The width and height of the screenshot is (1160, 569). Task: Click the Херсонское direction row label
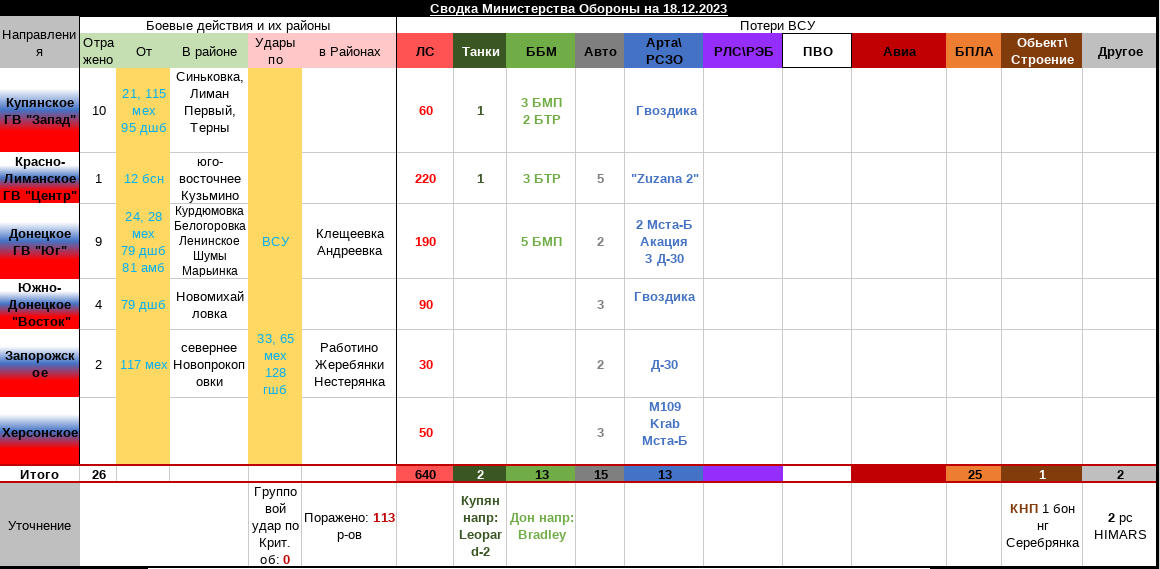[40, 432]
